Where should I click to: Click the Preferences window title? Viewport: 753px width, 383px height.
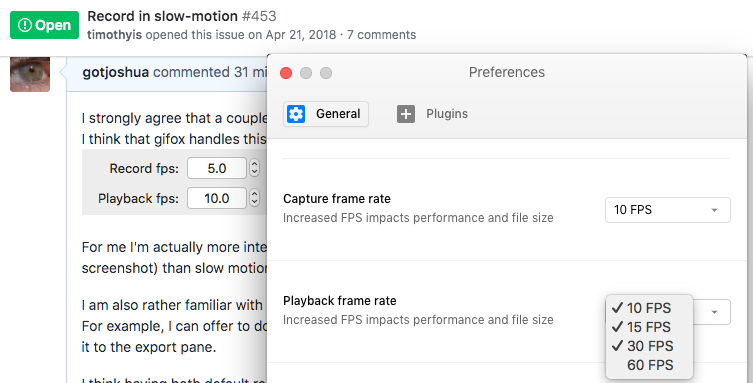tap(507, 72)
